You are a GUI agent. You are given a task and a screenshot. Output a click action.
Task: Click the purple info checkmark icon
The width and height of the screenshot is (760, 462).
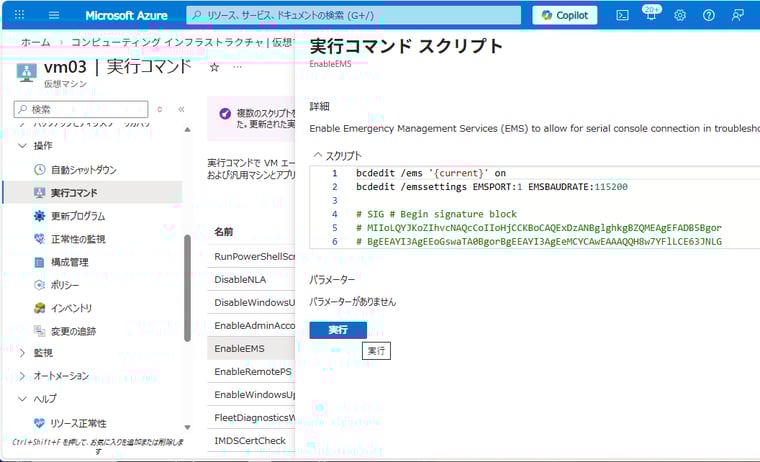pyautogui.click(x=225, y=113)
